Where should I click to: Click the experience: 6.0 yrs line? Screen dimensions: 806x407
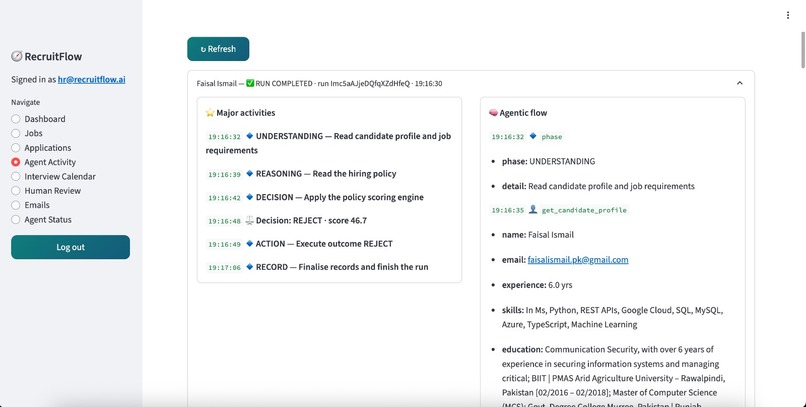click(x=537, y=285)
